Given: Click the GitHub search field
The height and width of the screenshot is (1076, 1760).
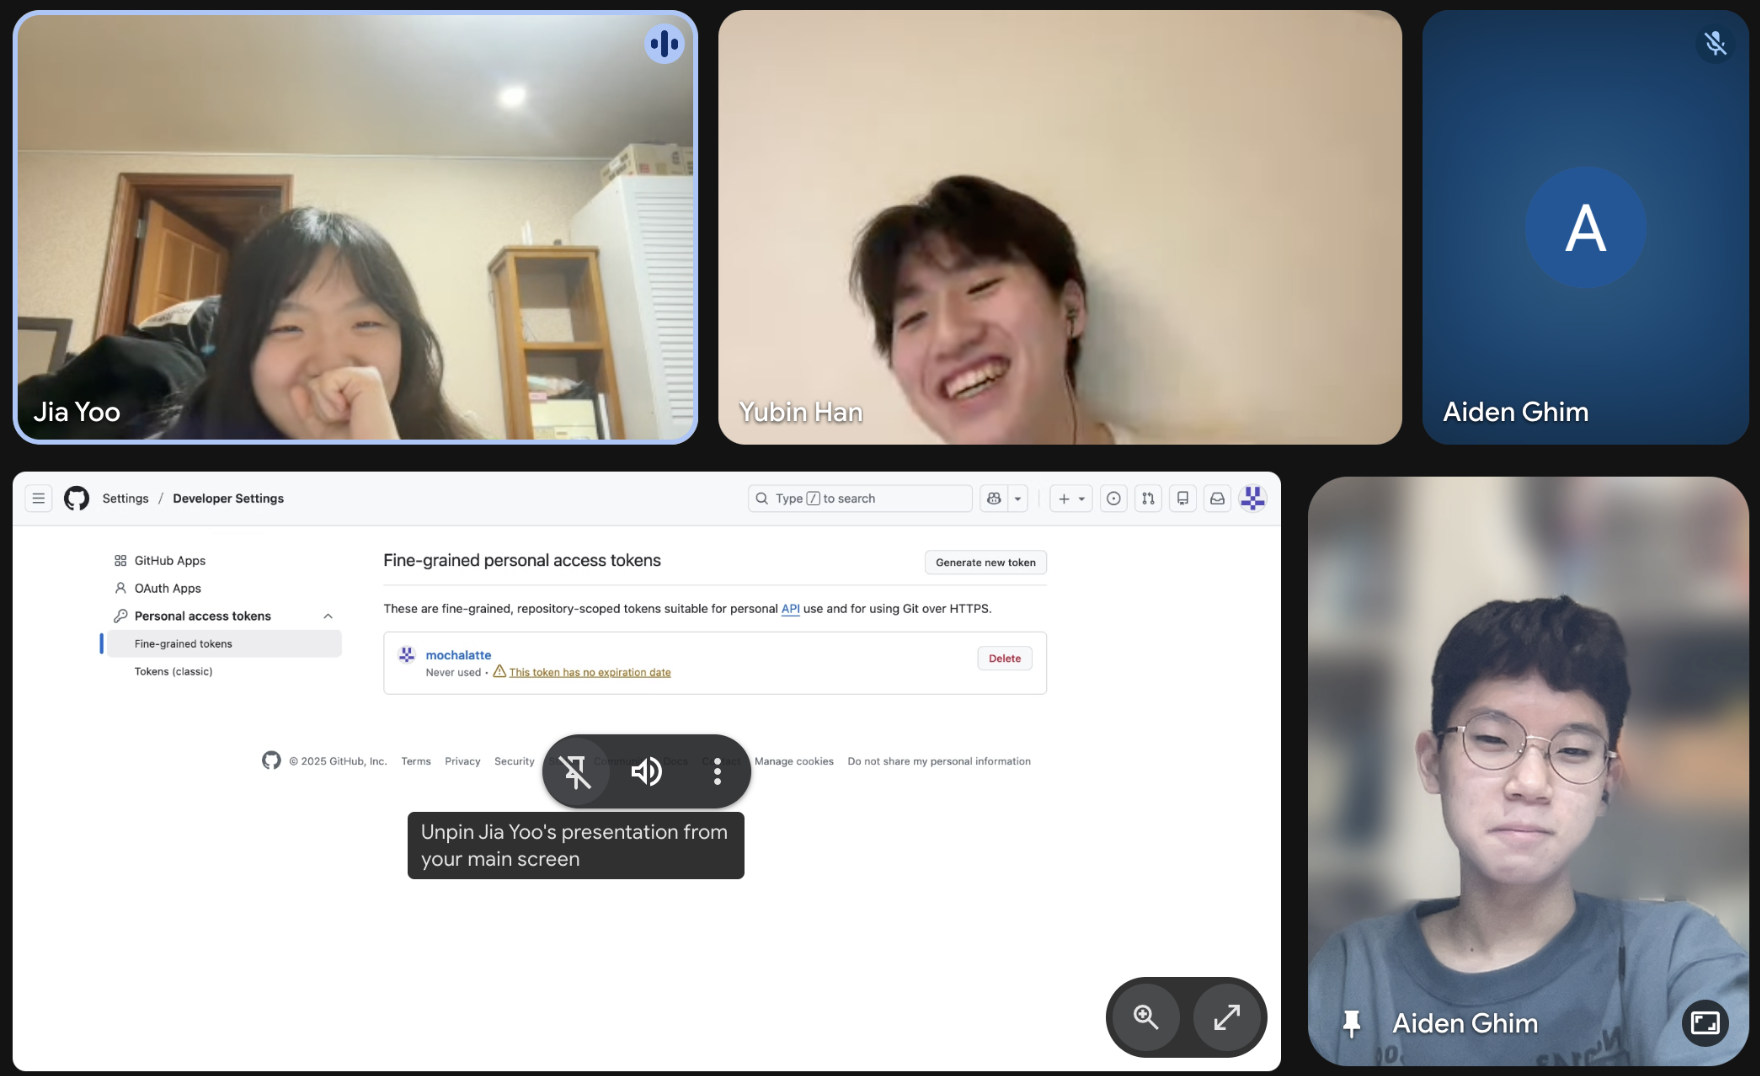Looking at the screenshot, I should point(860,498).
